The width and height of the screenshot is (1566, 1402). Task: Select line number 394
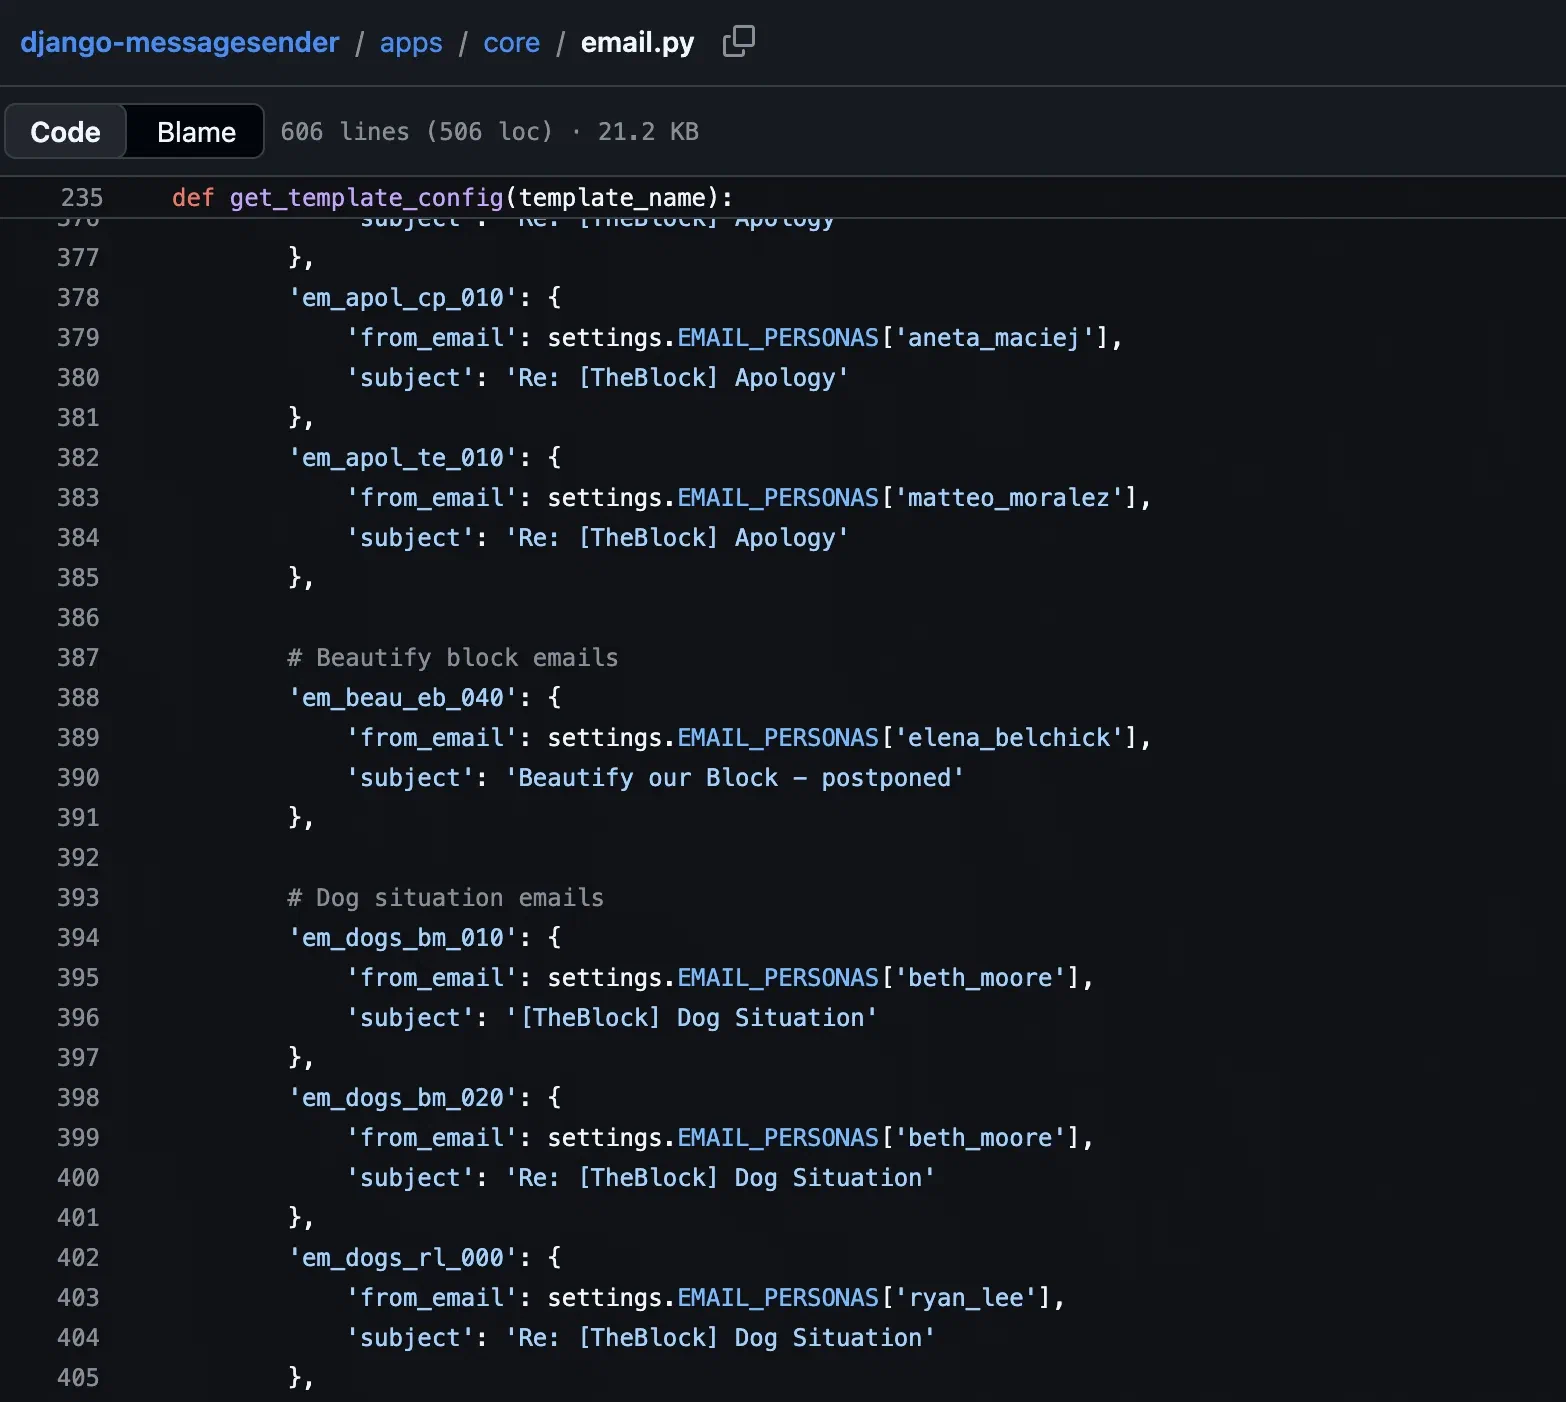(x=78, y=938)
